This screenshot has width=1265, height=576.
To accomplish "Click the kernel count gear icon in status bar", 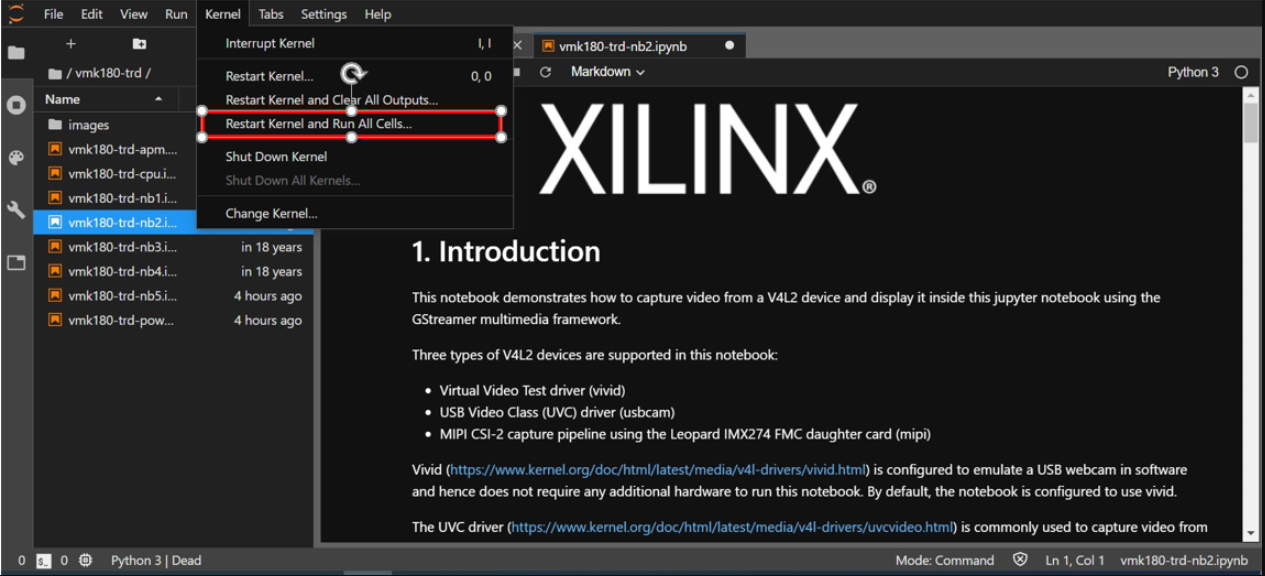I will (x=85, y=561).
